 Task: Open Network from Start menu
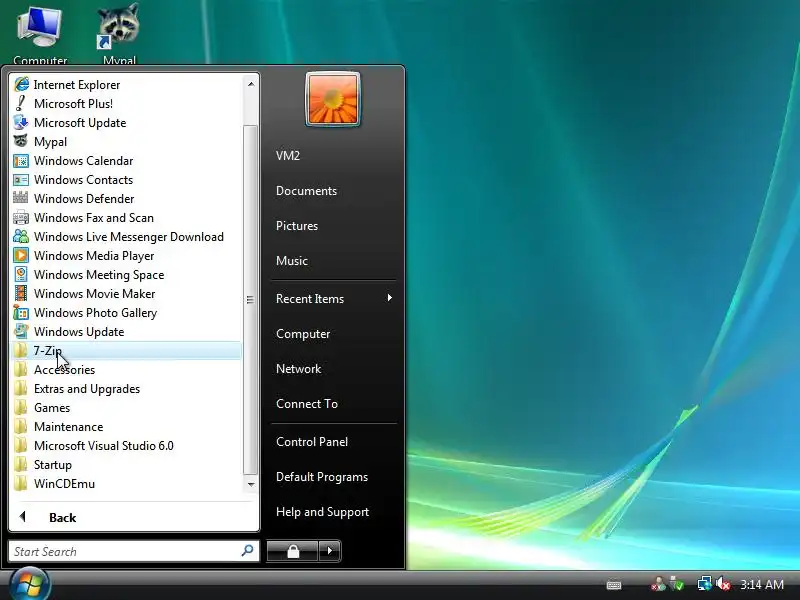(334, 369)
